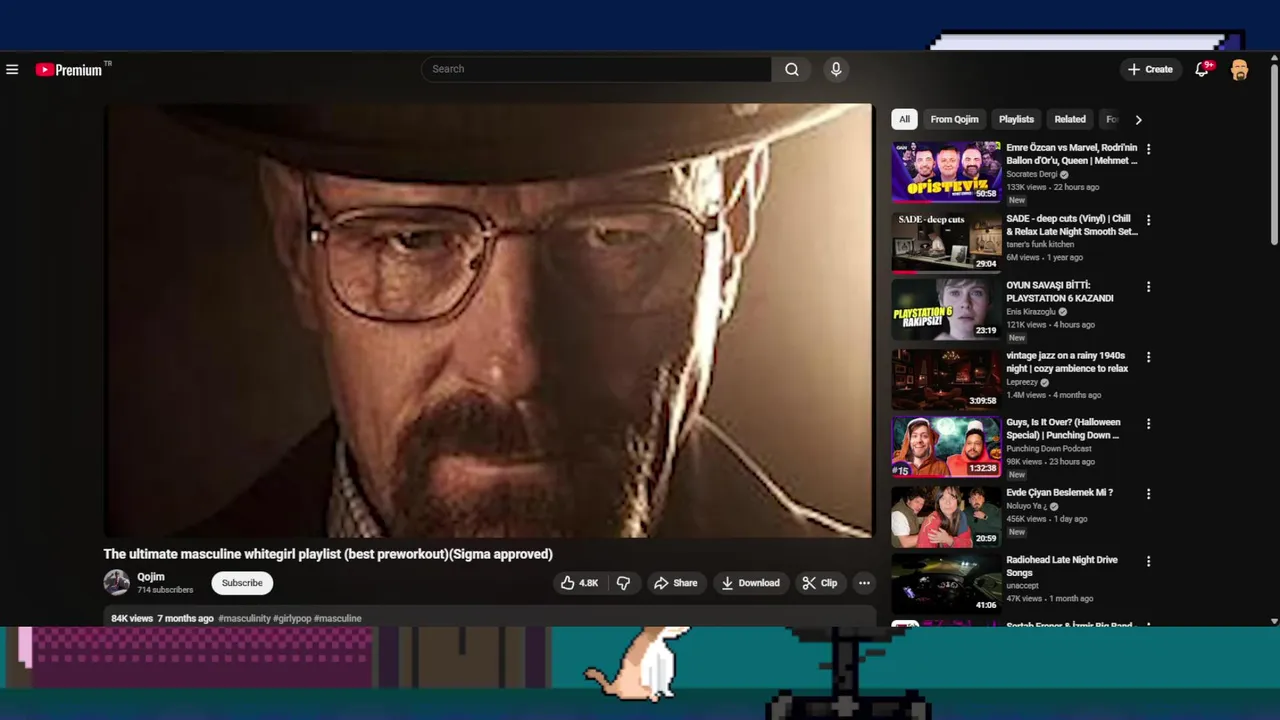Open options for Emre Özcan vs Marvel video
Image resolution: width=1280 pixels, height=720 pixels.
[1148, 149]
